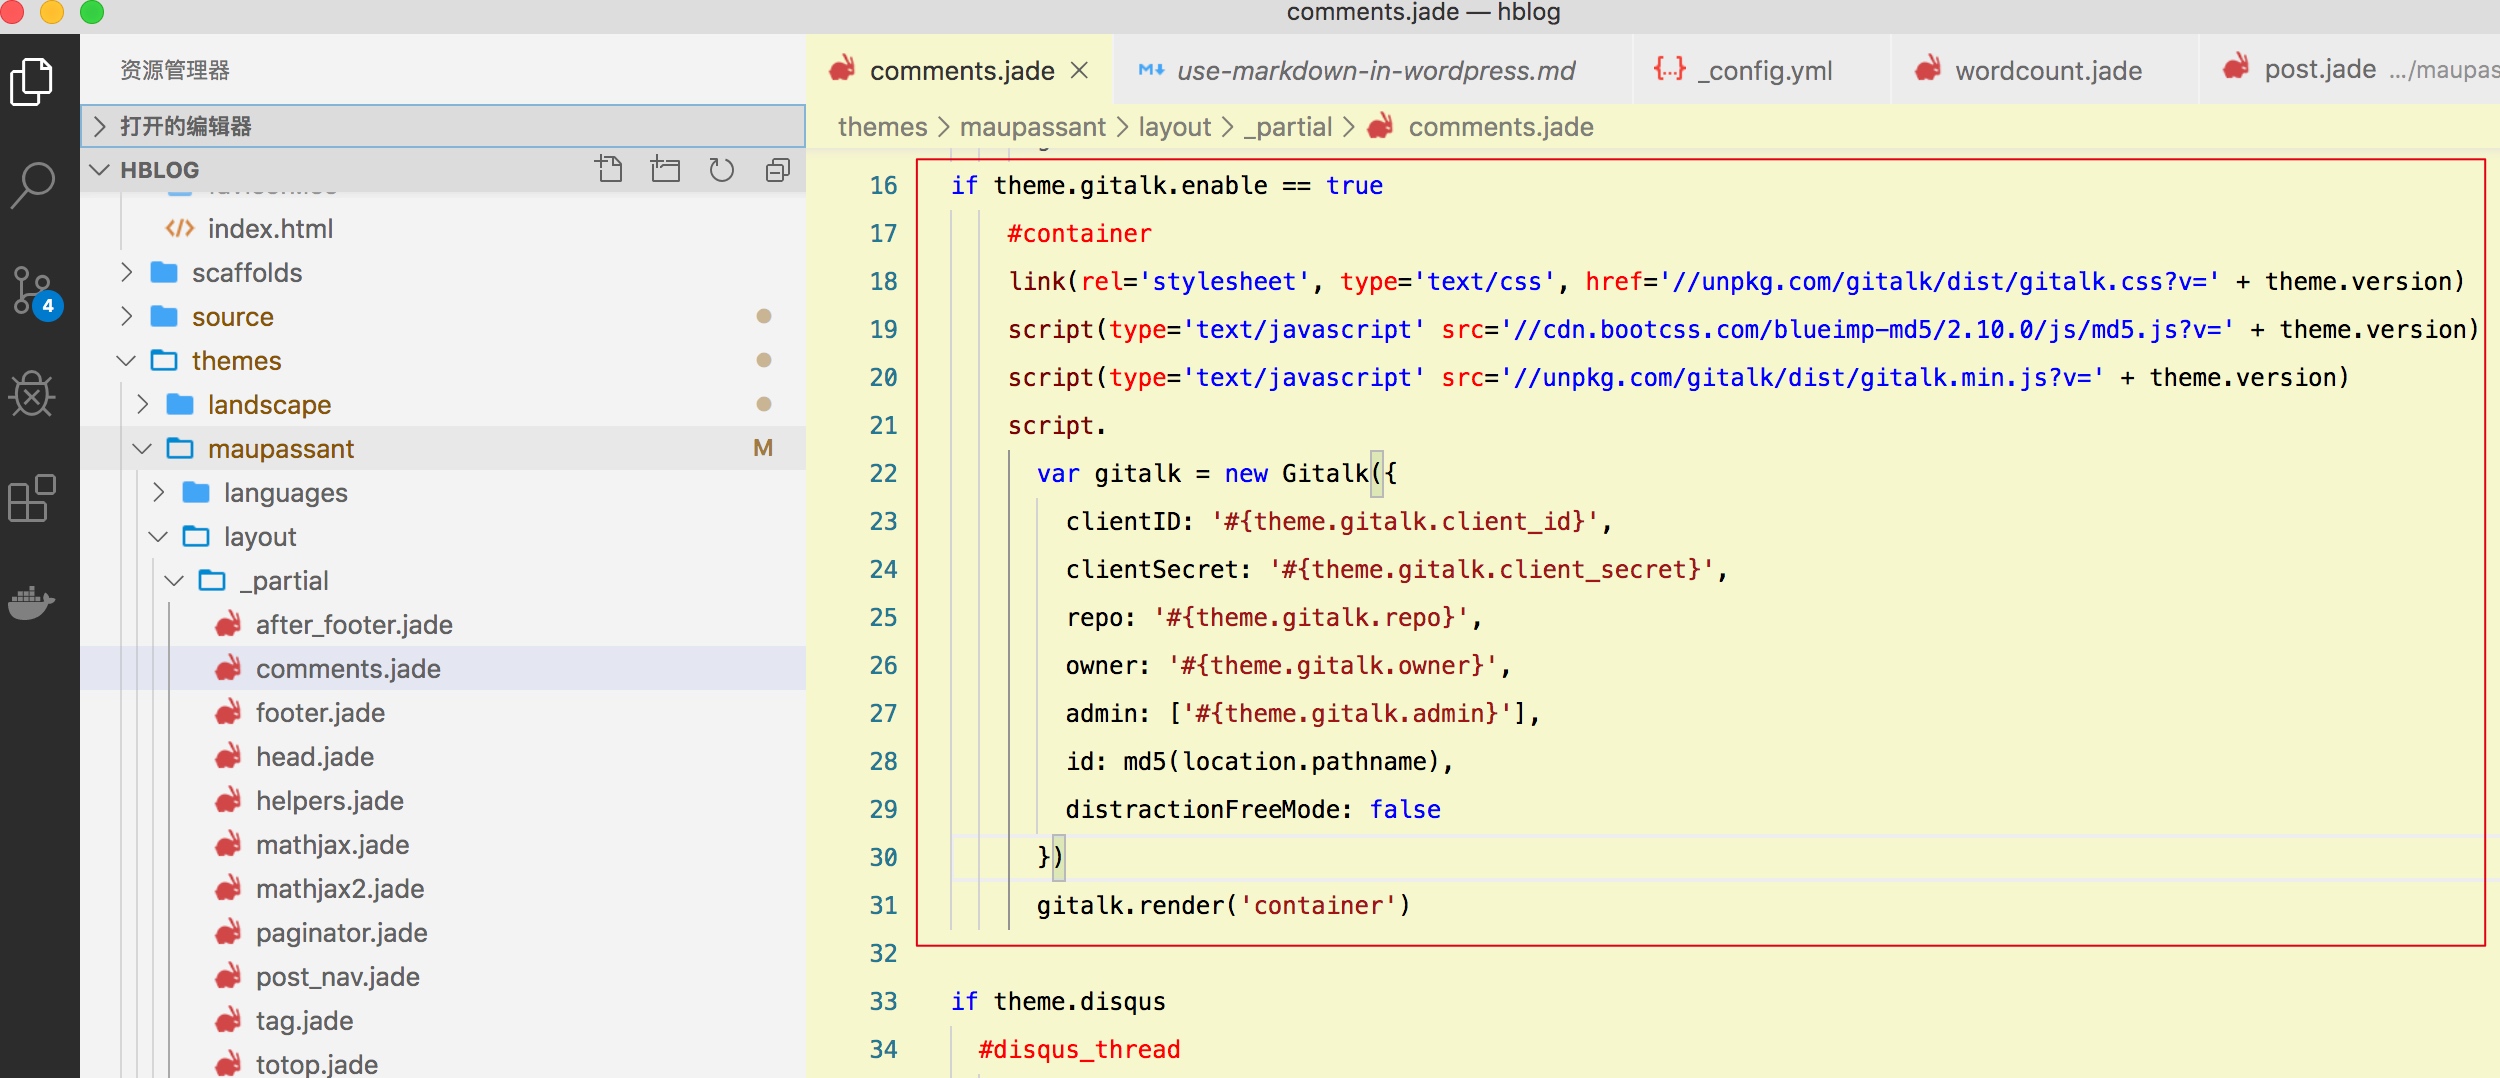Click the markdown icon on use-markdown tab
This screenshot has height=1078, width=2500.
[x=1151, y=70]
